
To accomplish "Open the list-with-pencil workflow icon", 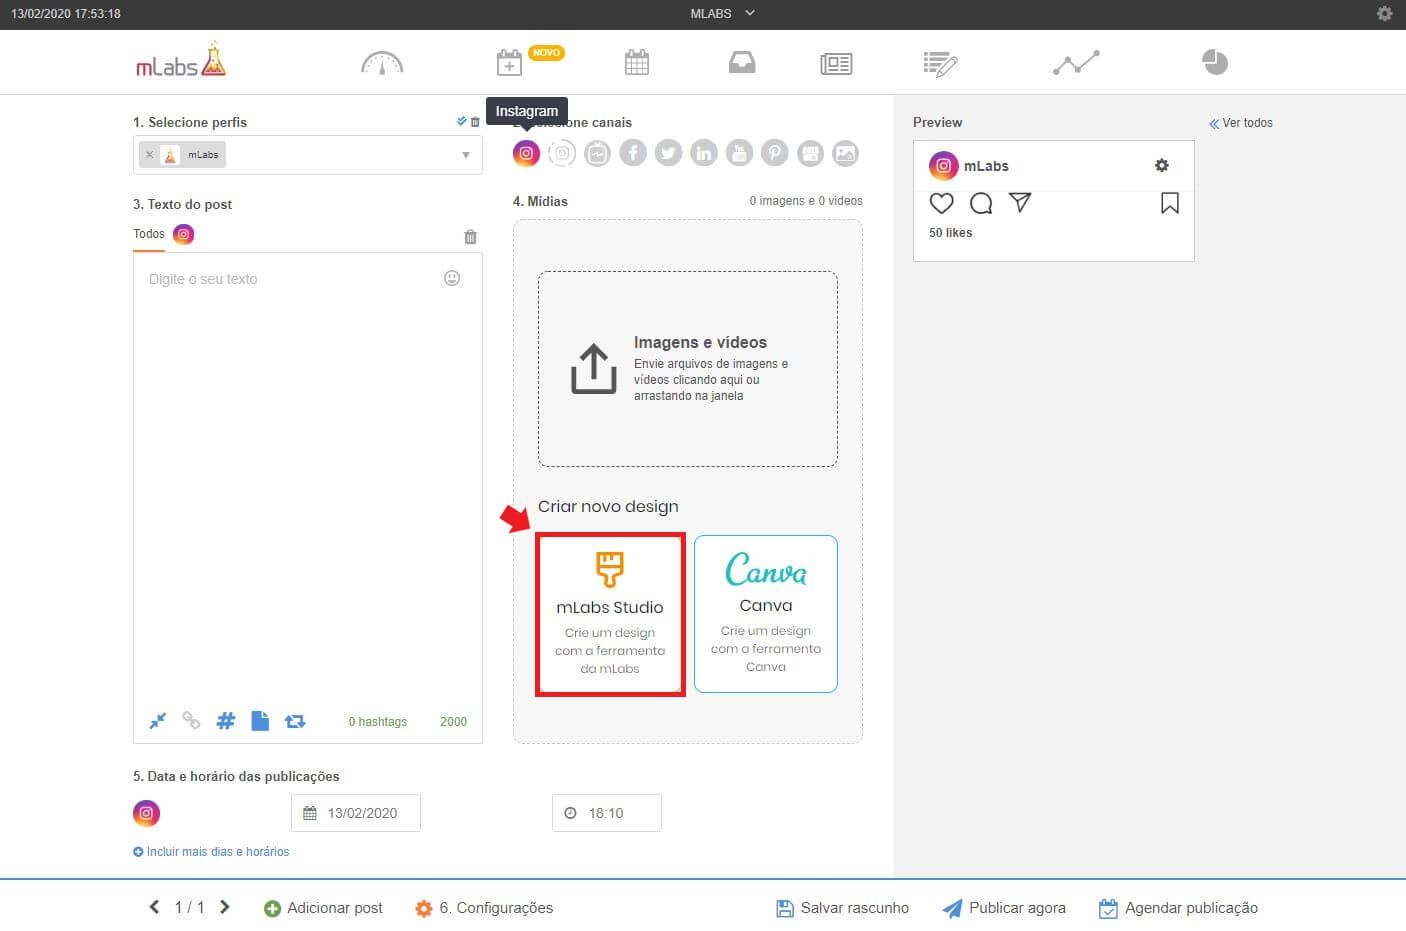I will [x=940, y=64].
